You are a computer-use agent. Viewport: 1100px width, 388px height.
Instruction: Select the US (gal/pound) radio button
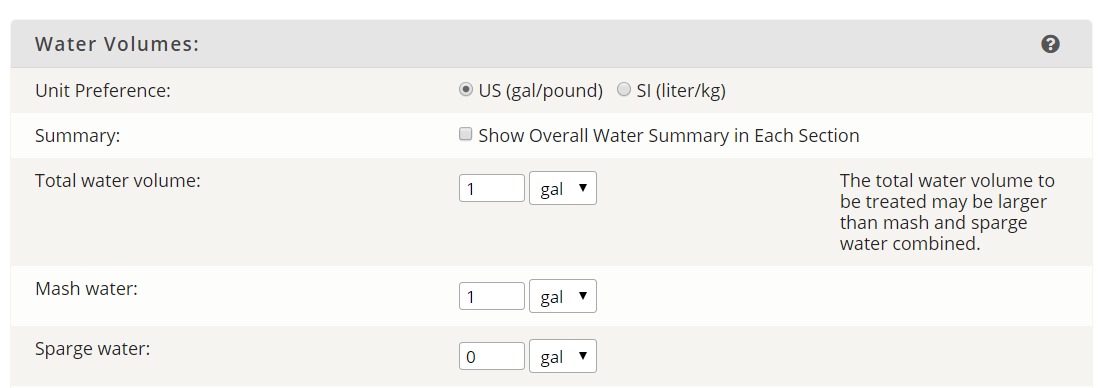point(465,90)
